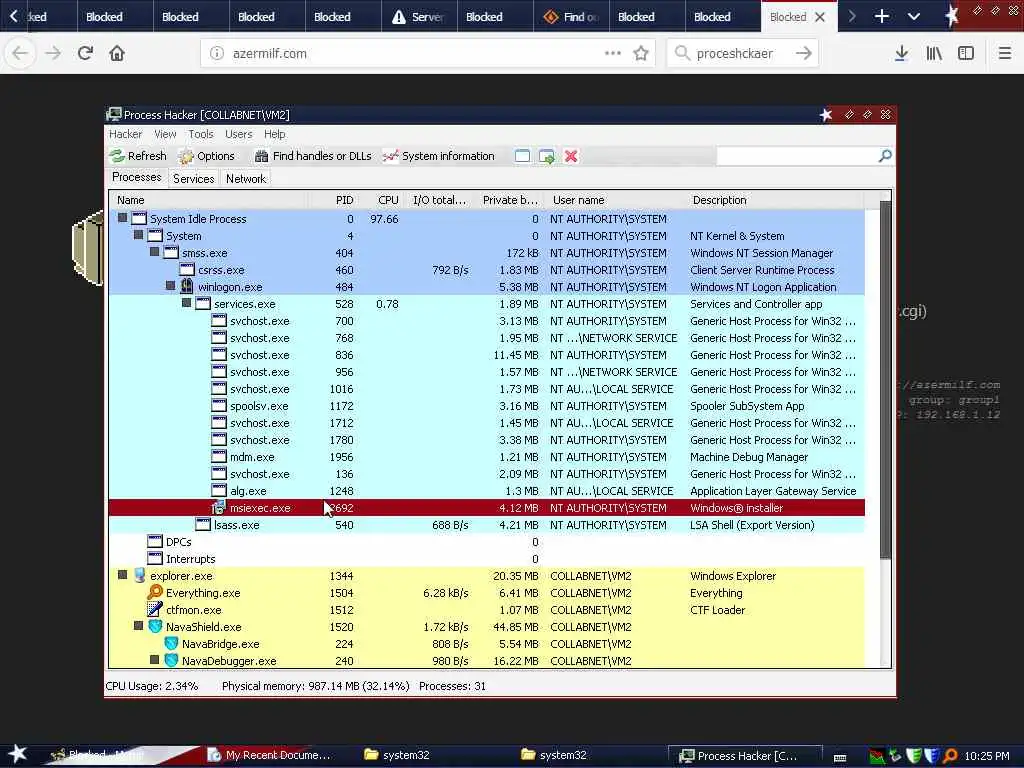This screenshot has width=1024, height=768.
Task: Collapse the explorer.exe tree node
Action: click(123, 575)
